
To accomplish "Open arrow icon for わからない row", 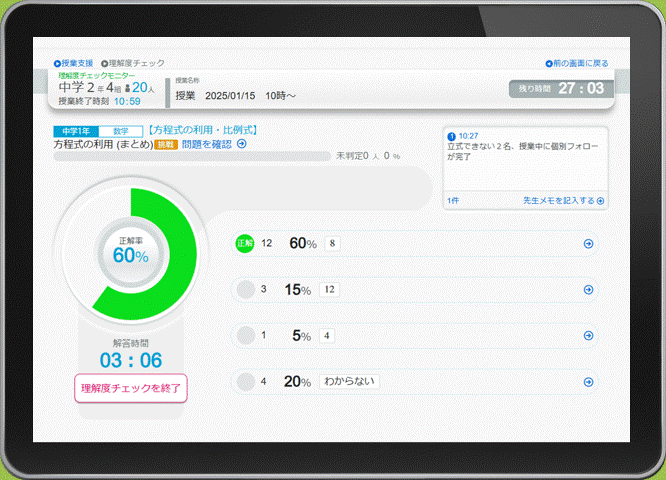I will [x=588, y=382].
